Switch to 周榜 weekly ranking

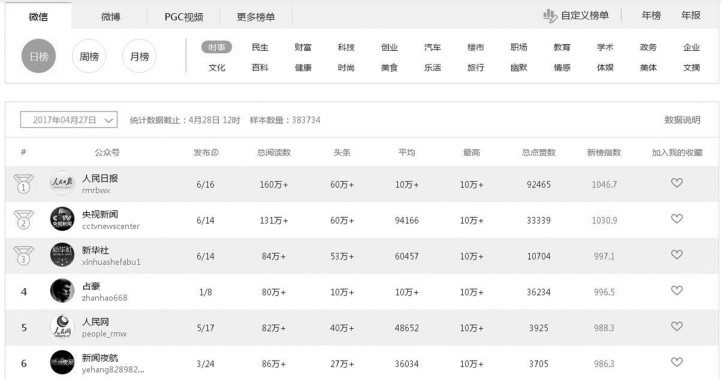[x=89, y=56]
